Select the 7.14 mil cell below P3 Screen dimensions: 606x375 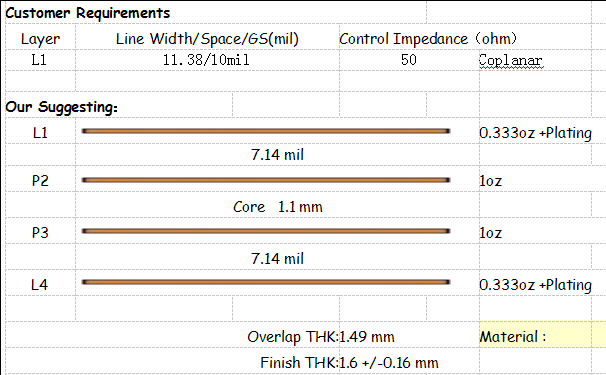click(x=277, y=258)
